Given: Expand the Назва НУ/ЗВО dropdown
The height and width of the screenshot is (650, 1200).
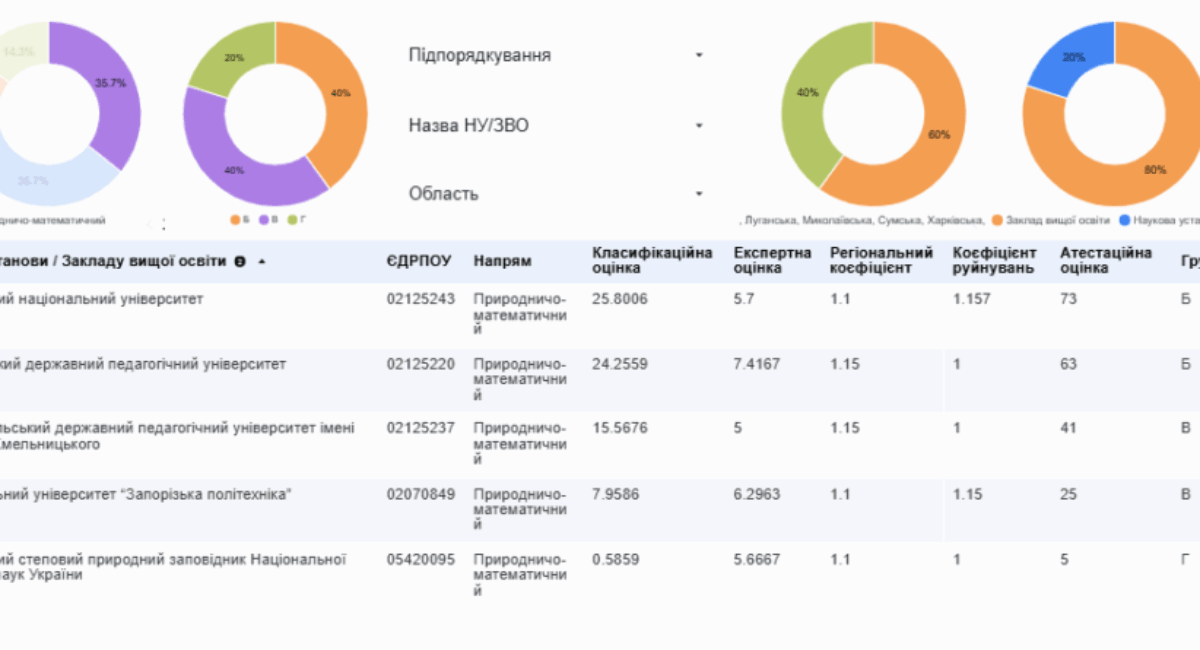Looking at the screenshot, I should (x=556, y=125).
